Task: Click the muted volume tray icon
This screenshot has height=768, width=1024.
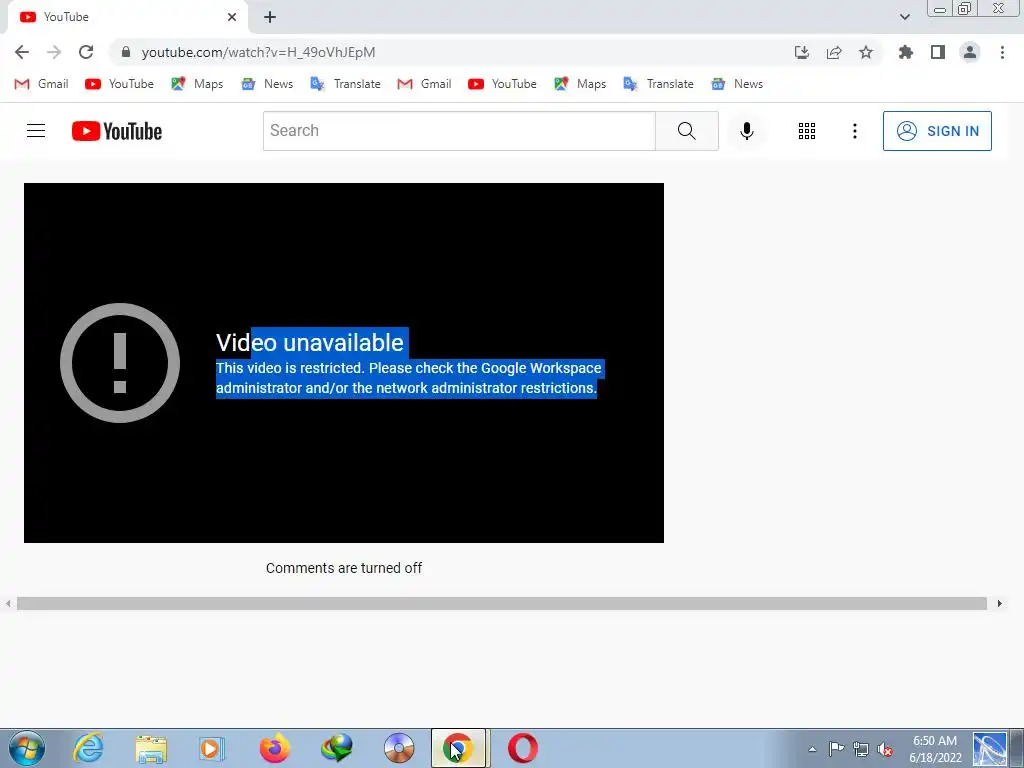Action: pyautogui.click(x=886, y=749)
